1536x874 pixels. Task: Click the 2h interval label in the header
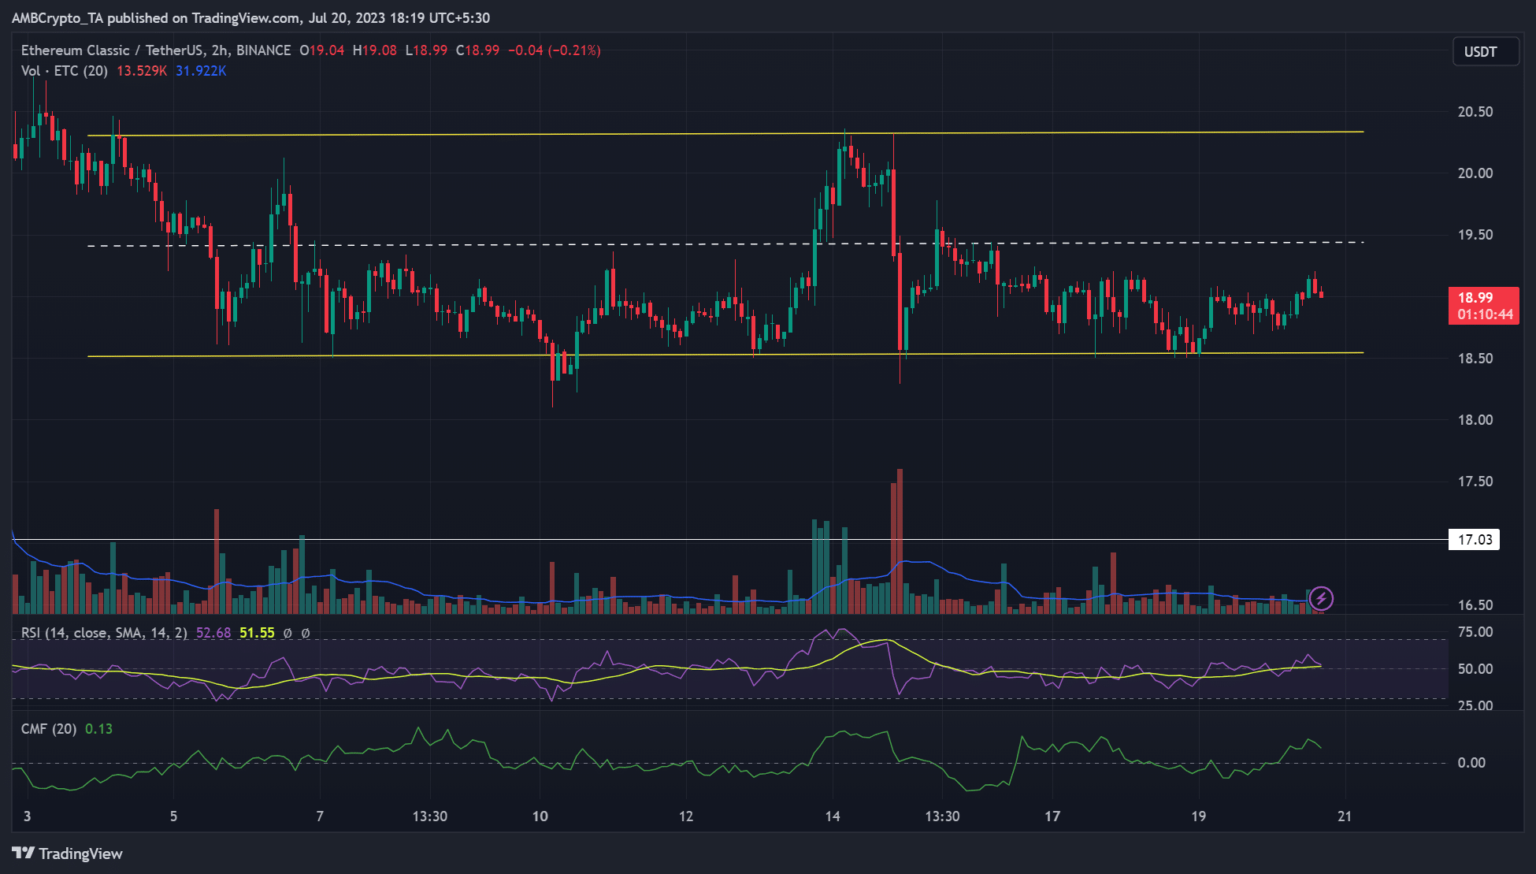tap(219, 50)
